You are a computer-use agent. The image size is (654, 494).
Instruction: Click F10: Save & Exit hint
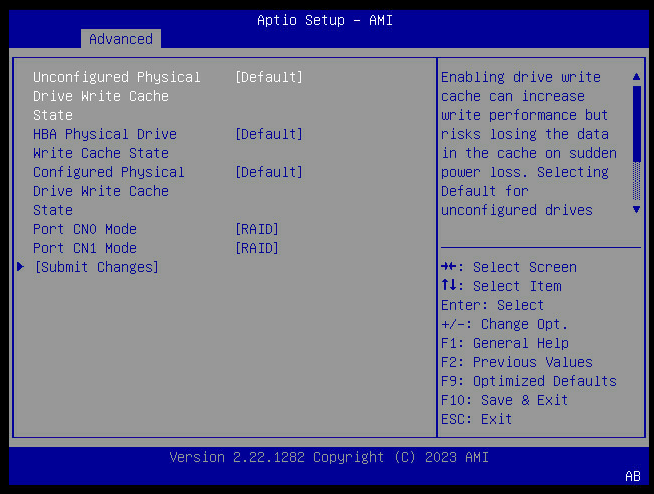click(x=504, y=400)
